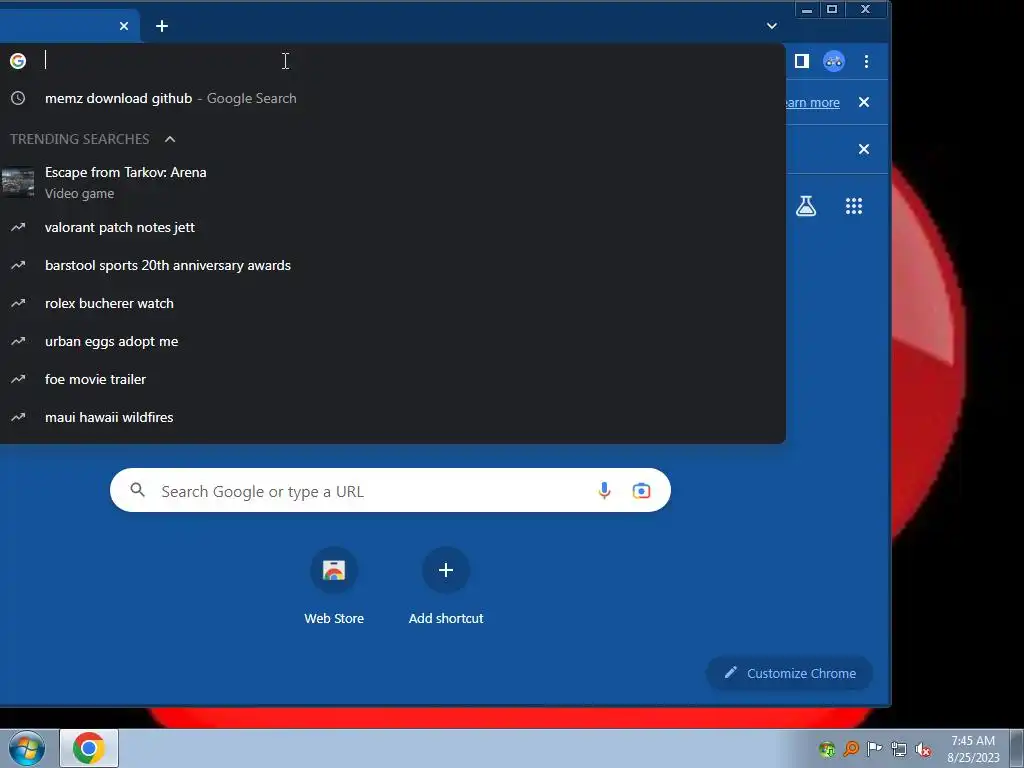
Task: Click the Web Store label
Action: (x=334, y=618)
